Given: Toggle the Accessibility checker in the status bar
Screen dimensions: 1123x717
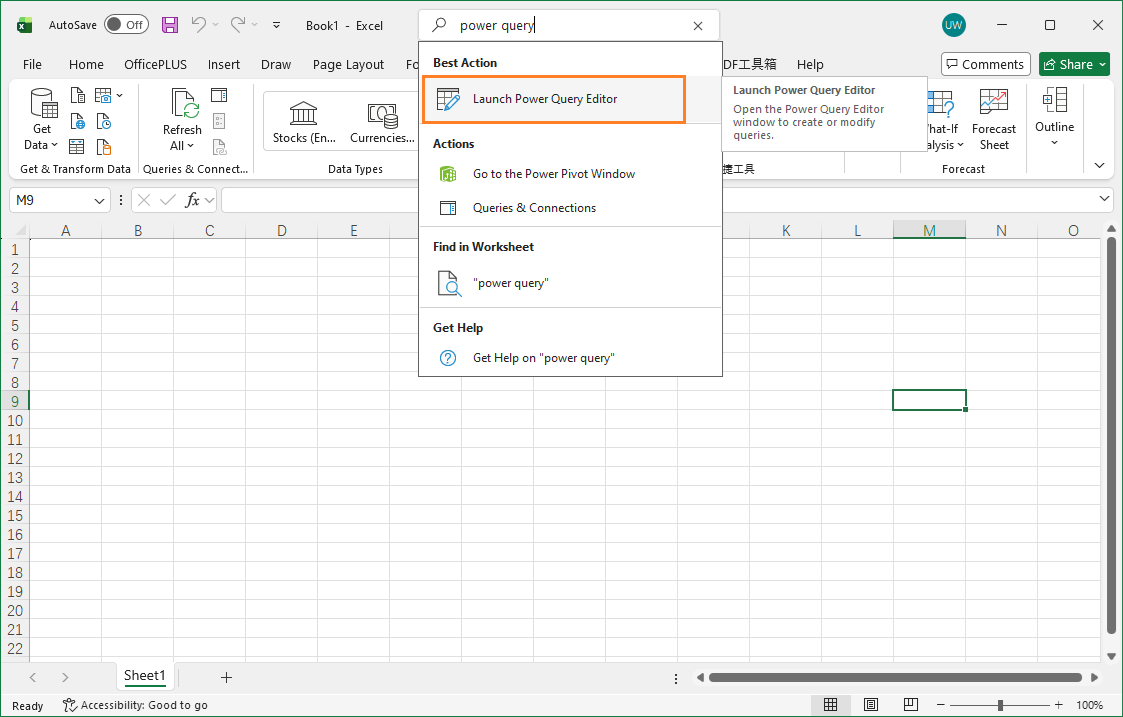Looking at the screenshot, I should tap(135, 705).
